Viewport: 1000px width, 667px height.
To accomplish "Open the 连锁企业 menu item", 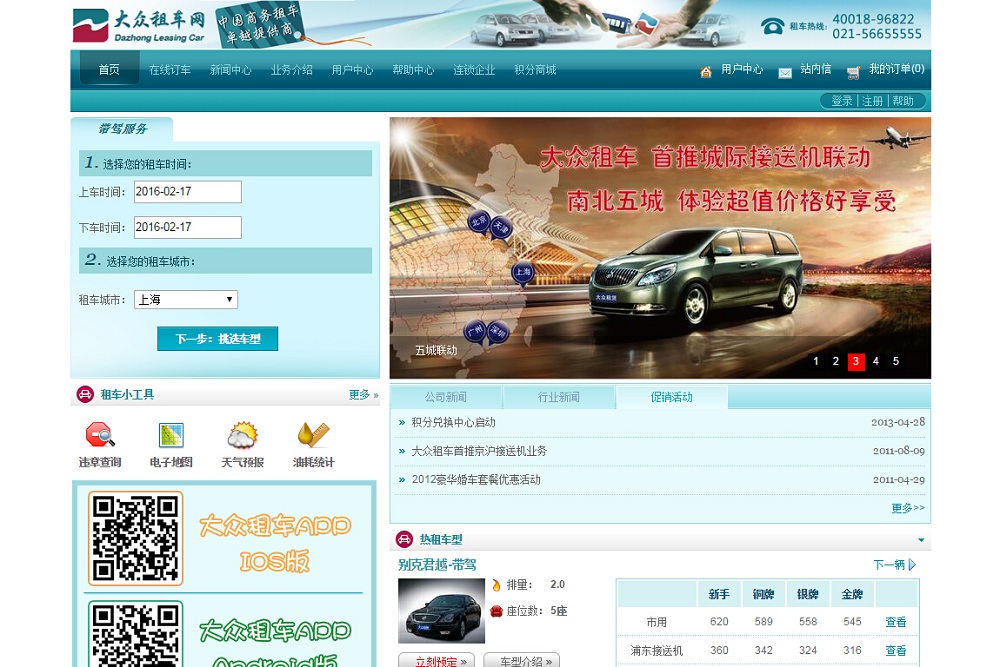I will click(x=474, y=70).
